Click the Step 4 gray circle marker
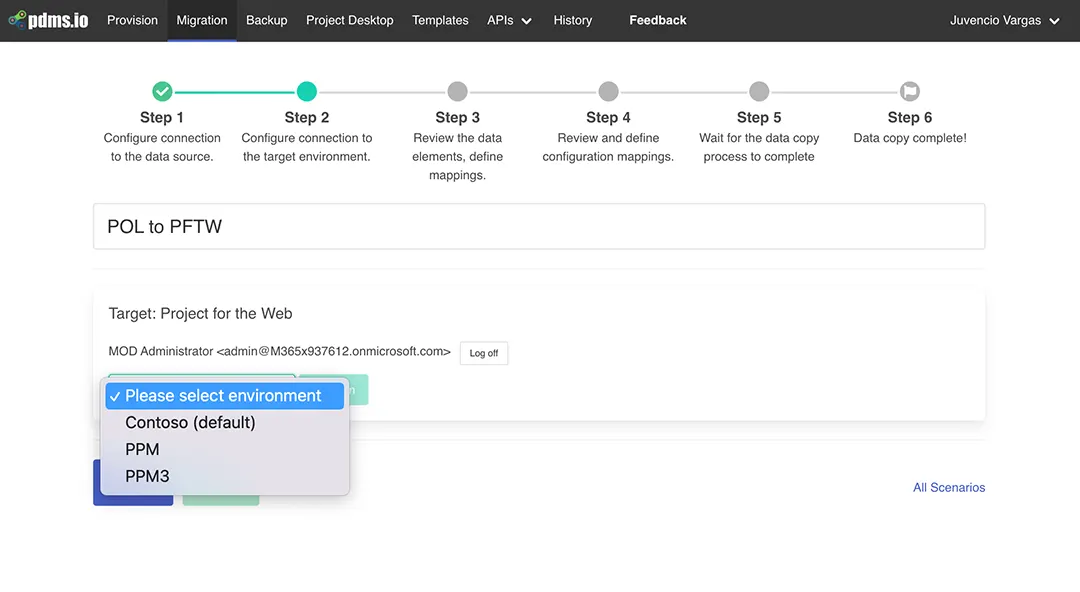The image size is (1080, 592). coord(608,92)
